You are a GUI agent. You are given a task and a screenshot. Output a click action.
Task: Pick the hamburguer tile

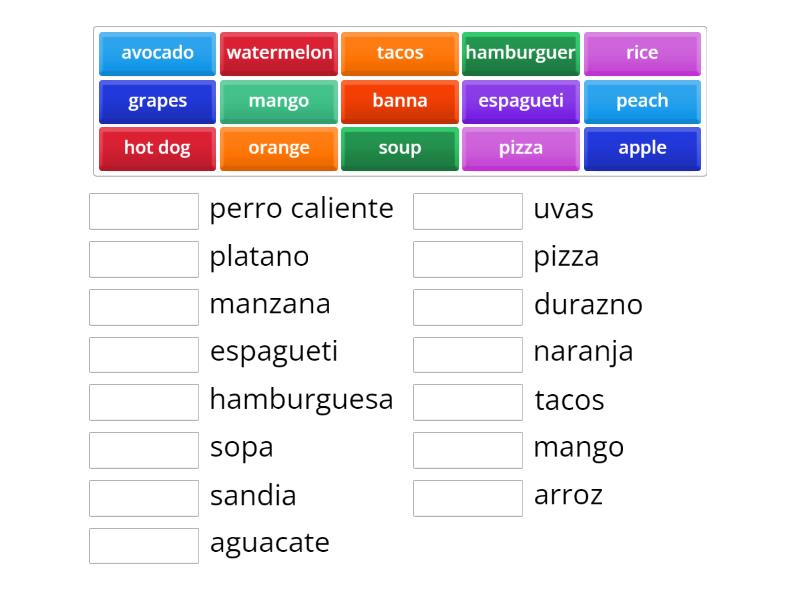(521, 53)
